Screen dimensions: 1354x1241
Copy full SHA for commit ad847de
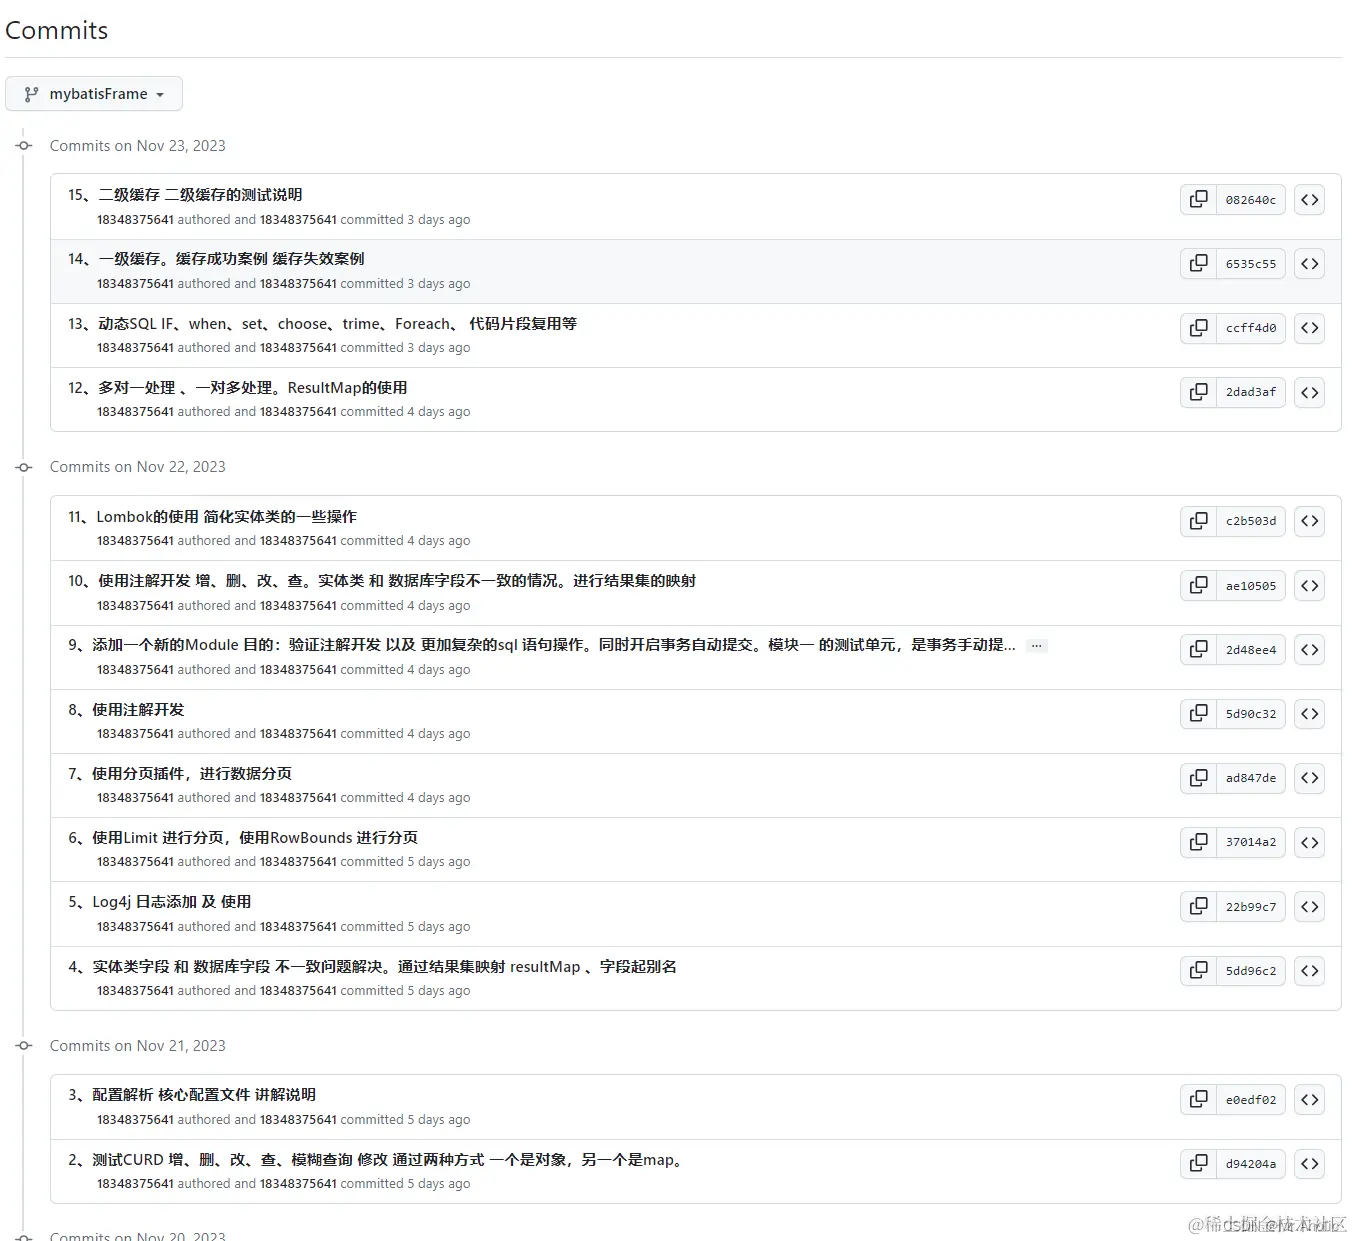tap(1198, 778)
